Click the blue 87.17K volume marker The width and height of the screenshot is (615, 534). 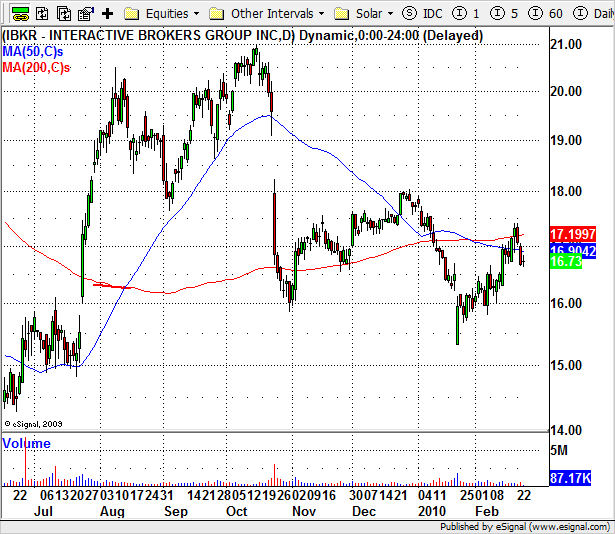pyautogui.click(x=570, y=478)
